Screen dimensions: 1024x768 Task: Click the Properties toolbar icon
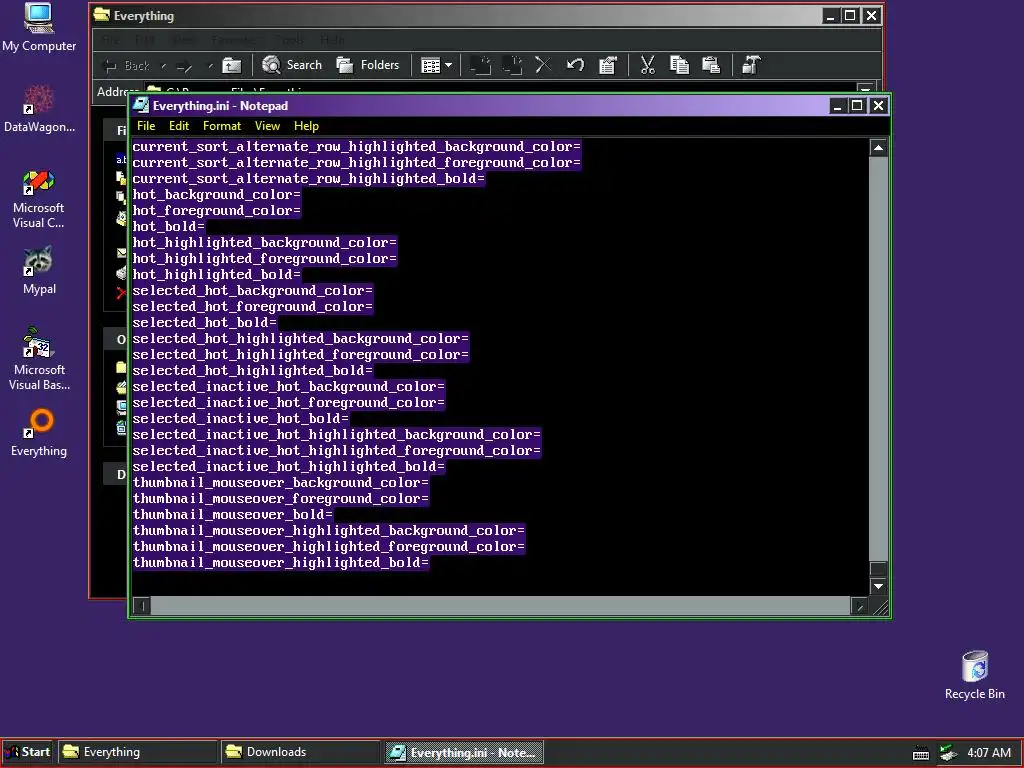tap(608, 65)
